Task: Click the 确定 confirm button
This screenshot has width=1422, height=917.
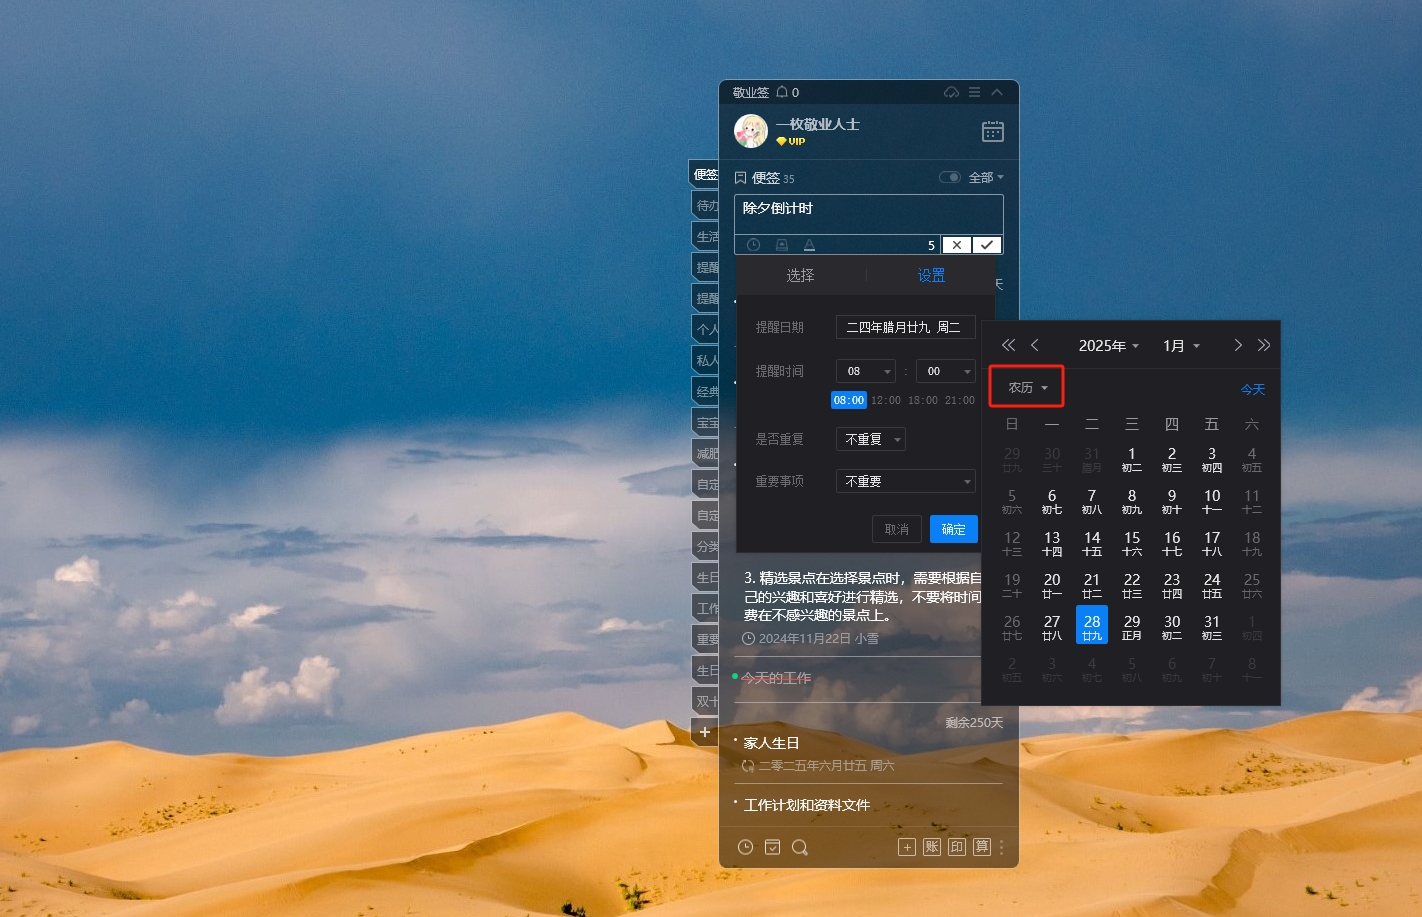Action: (954, 529)
